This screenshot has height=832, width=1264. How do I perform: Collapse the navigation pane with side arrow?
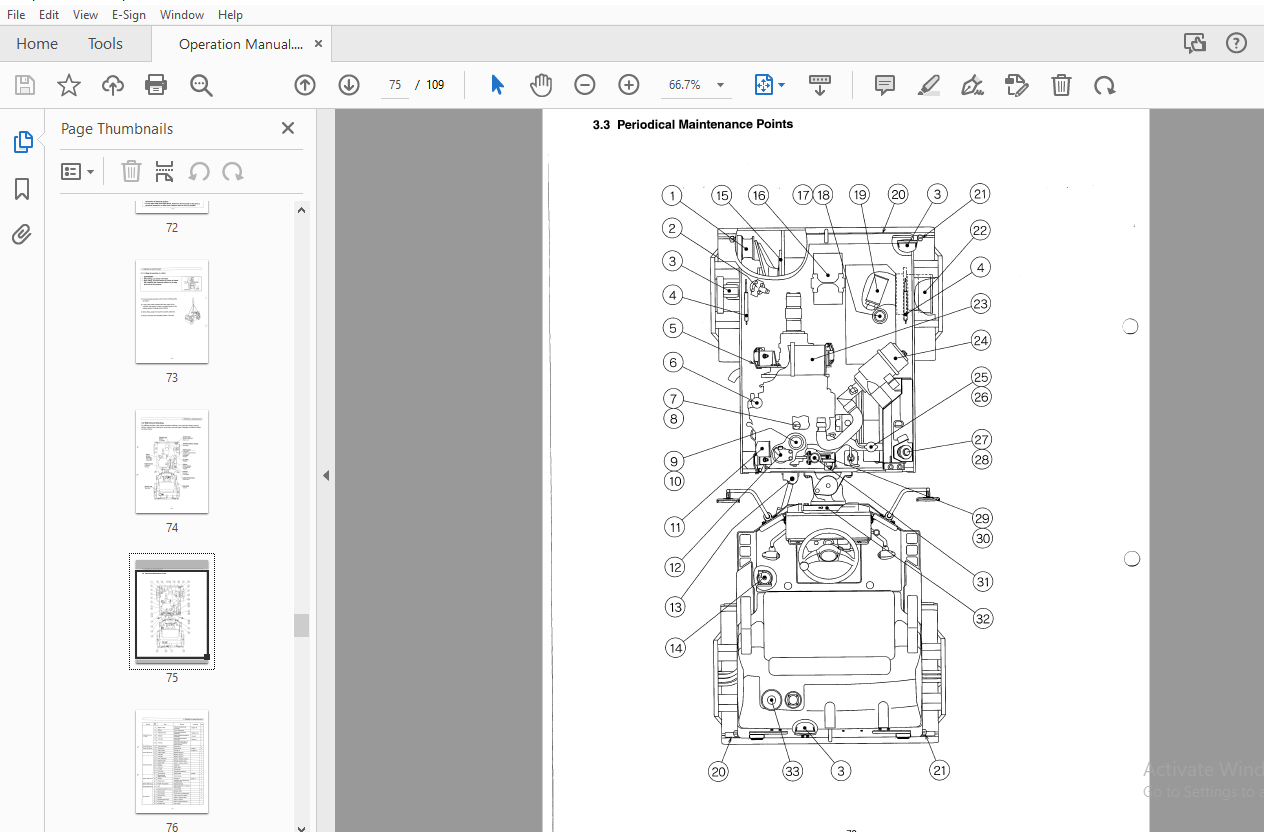(326, 476)
